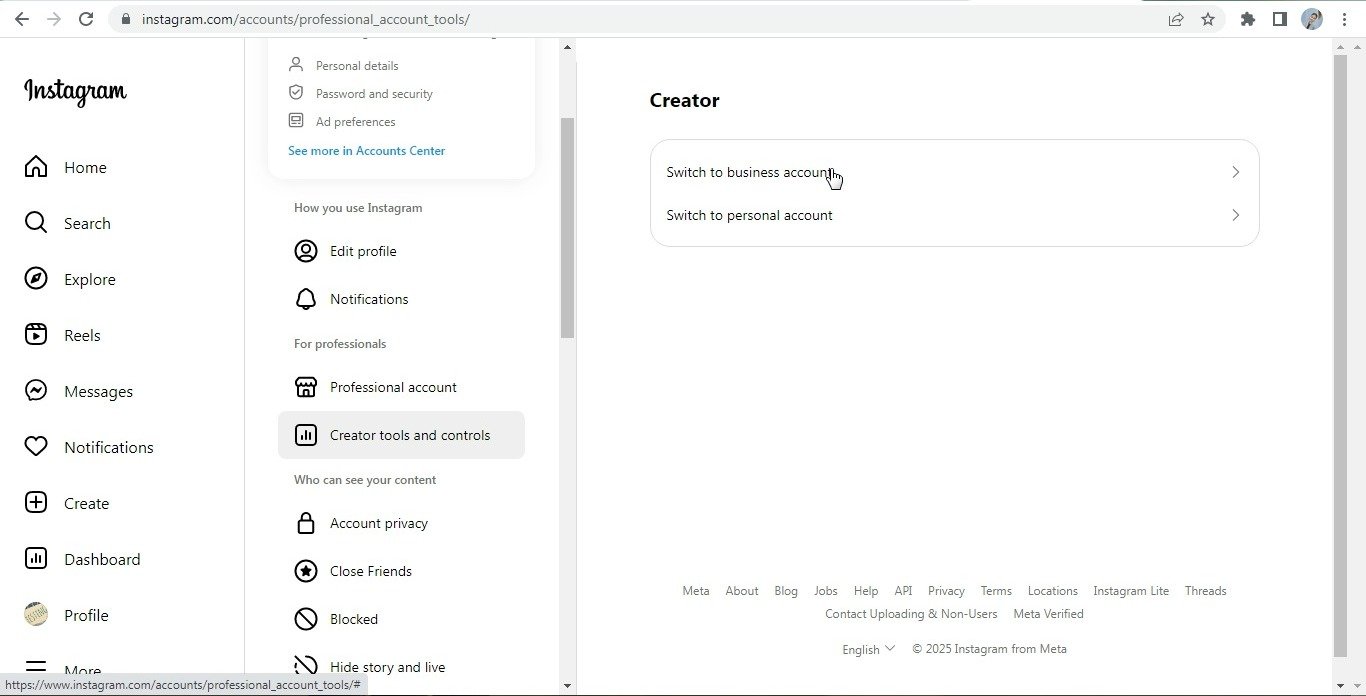Open Profile avatar in the sidebar

tap(36, 614)
